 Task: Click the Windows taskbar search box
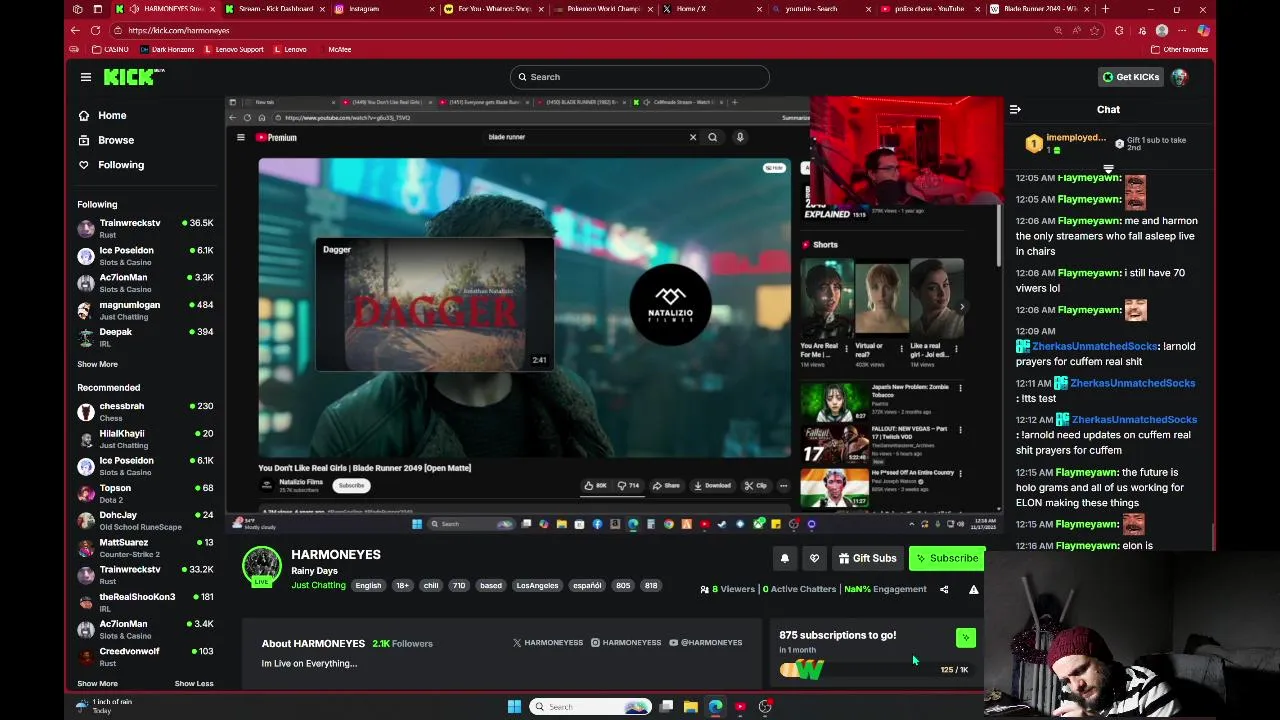[x=590, y=707]
